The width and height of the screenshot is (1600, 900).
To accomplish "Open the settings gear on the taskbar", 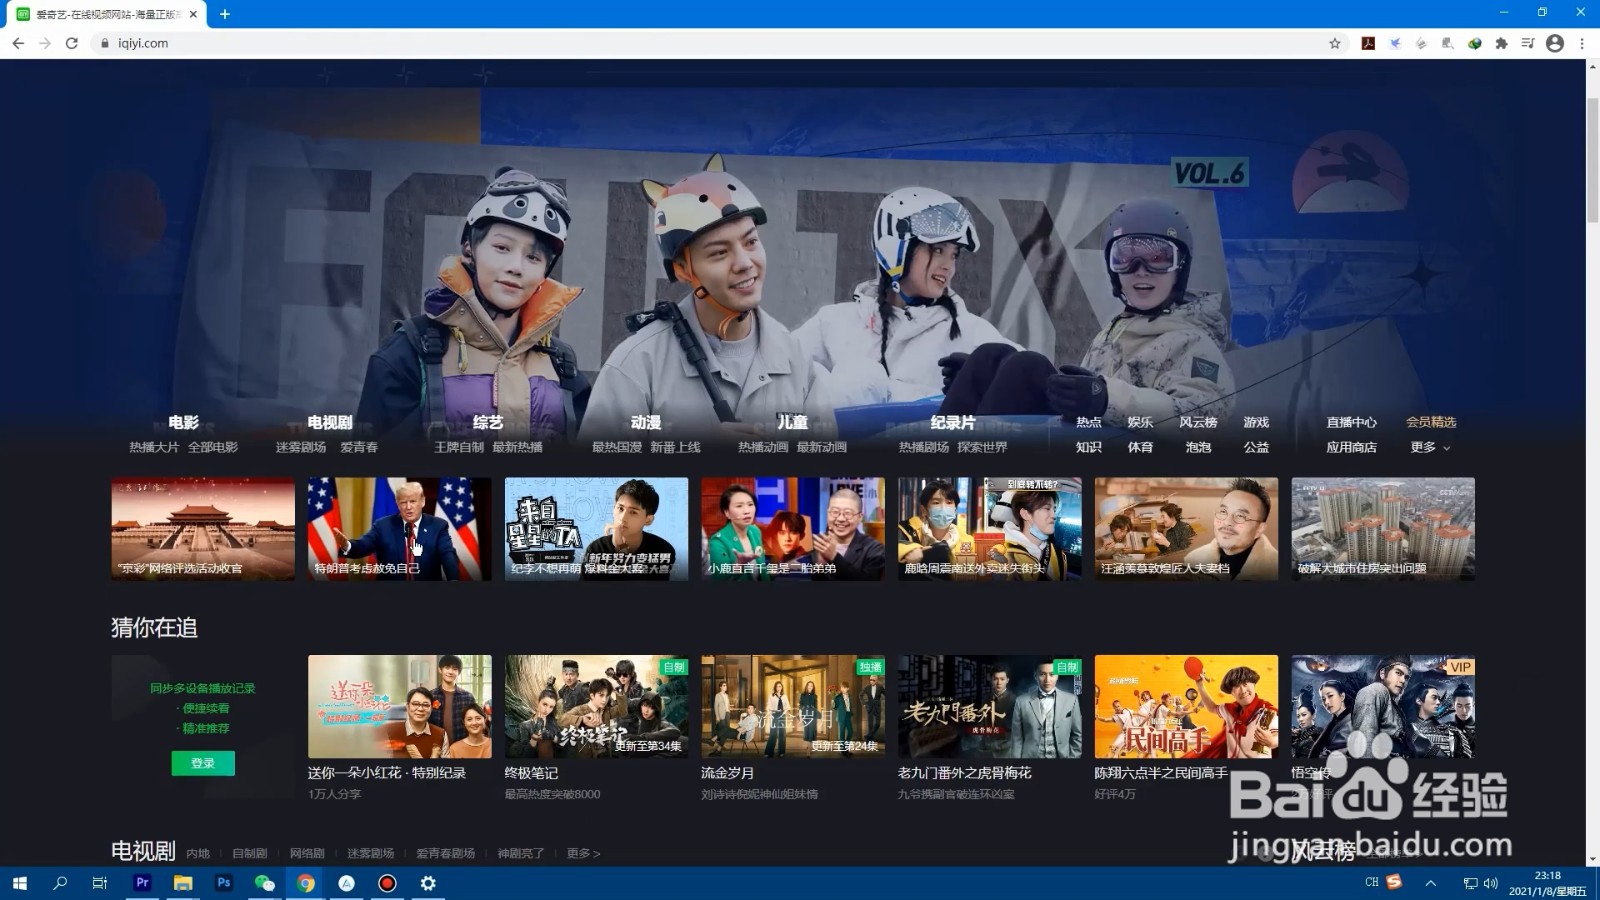I will (x=428, y=883).
